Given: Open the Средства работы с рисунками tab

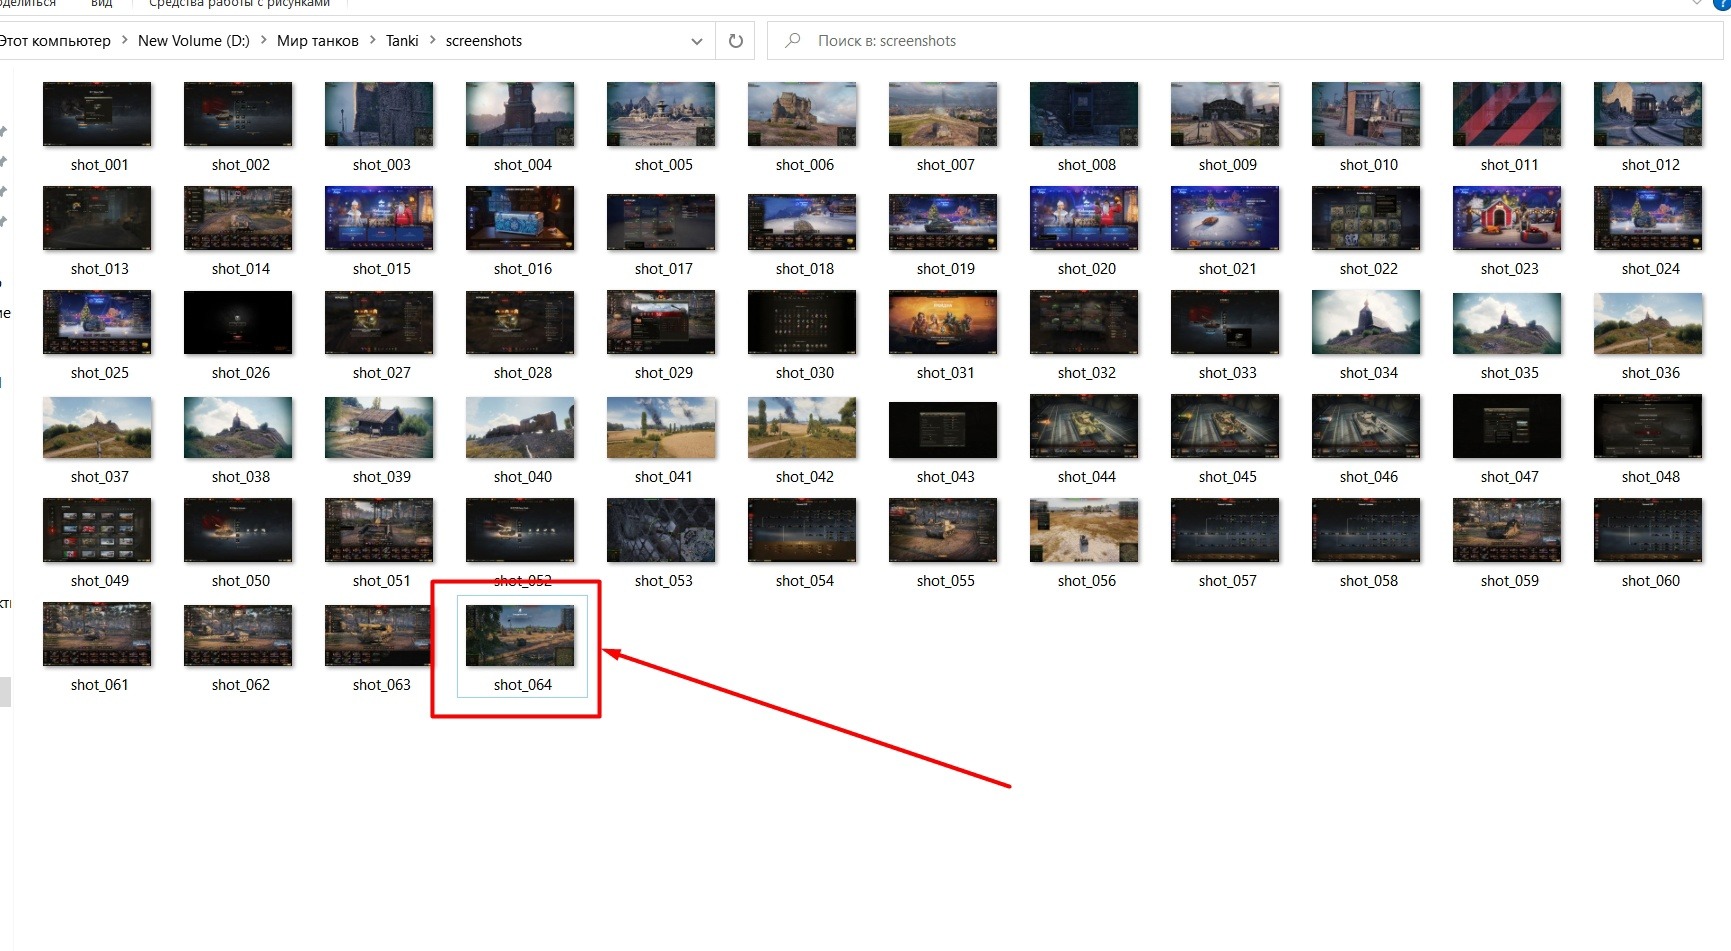Looking at the screenshot, I should click(x=239, y=4).
